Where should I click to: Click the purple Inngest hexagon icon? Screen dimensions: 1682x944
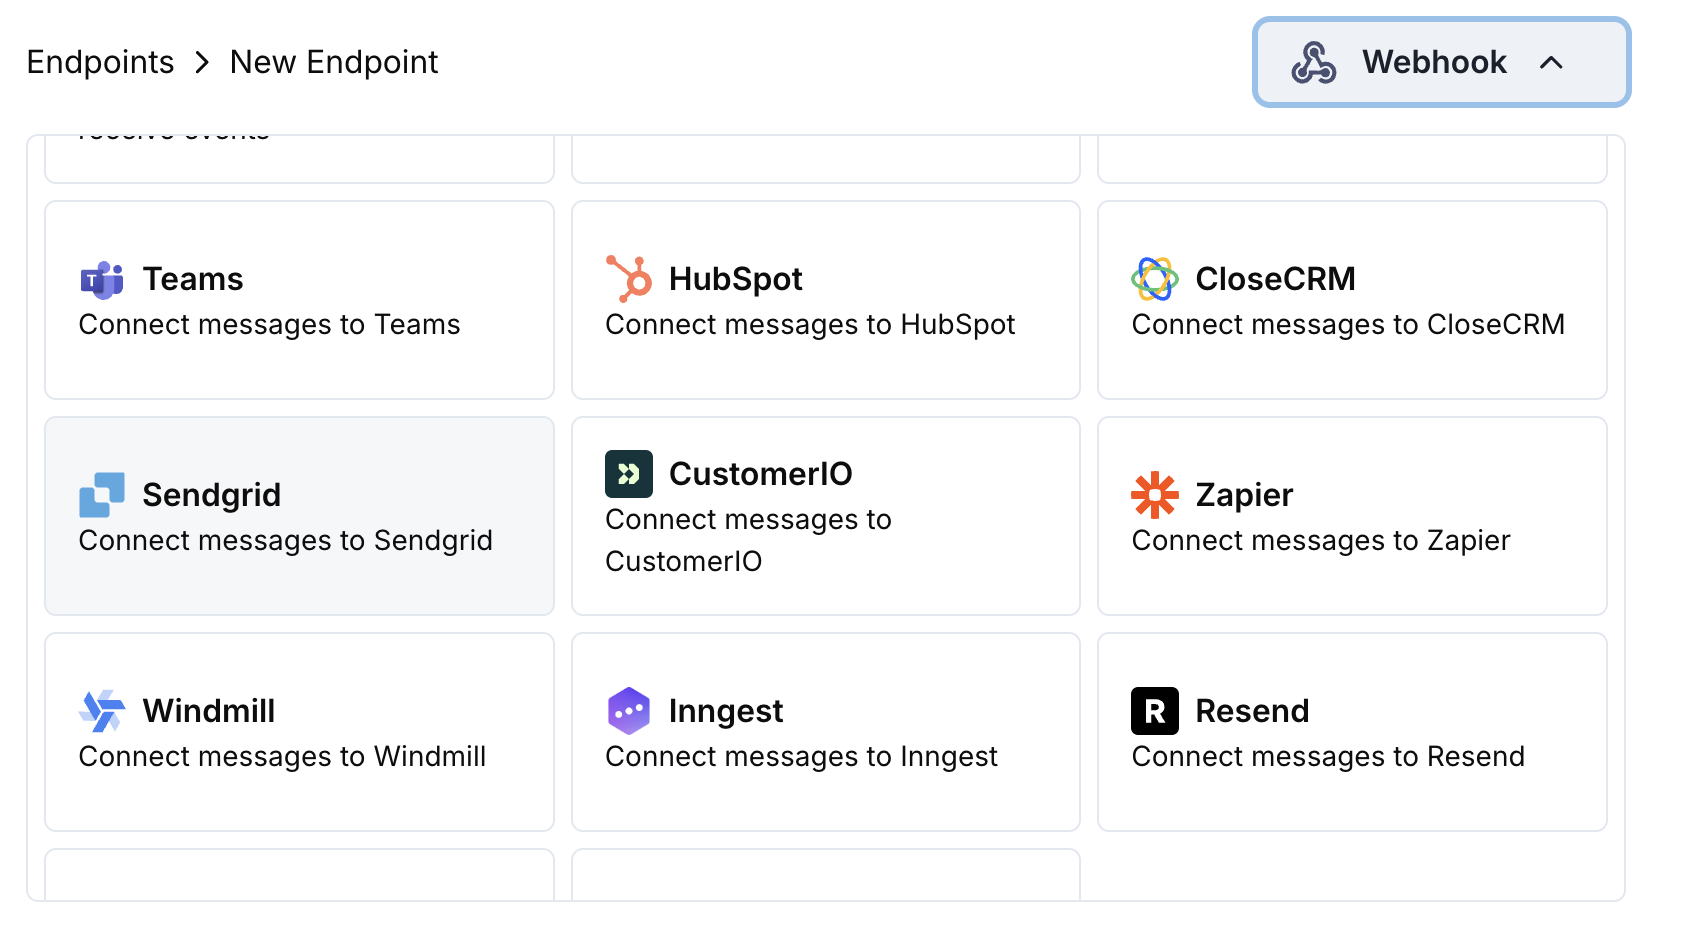[x=628, y=710]
